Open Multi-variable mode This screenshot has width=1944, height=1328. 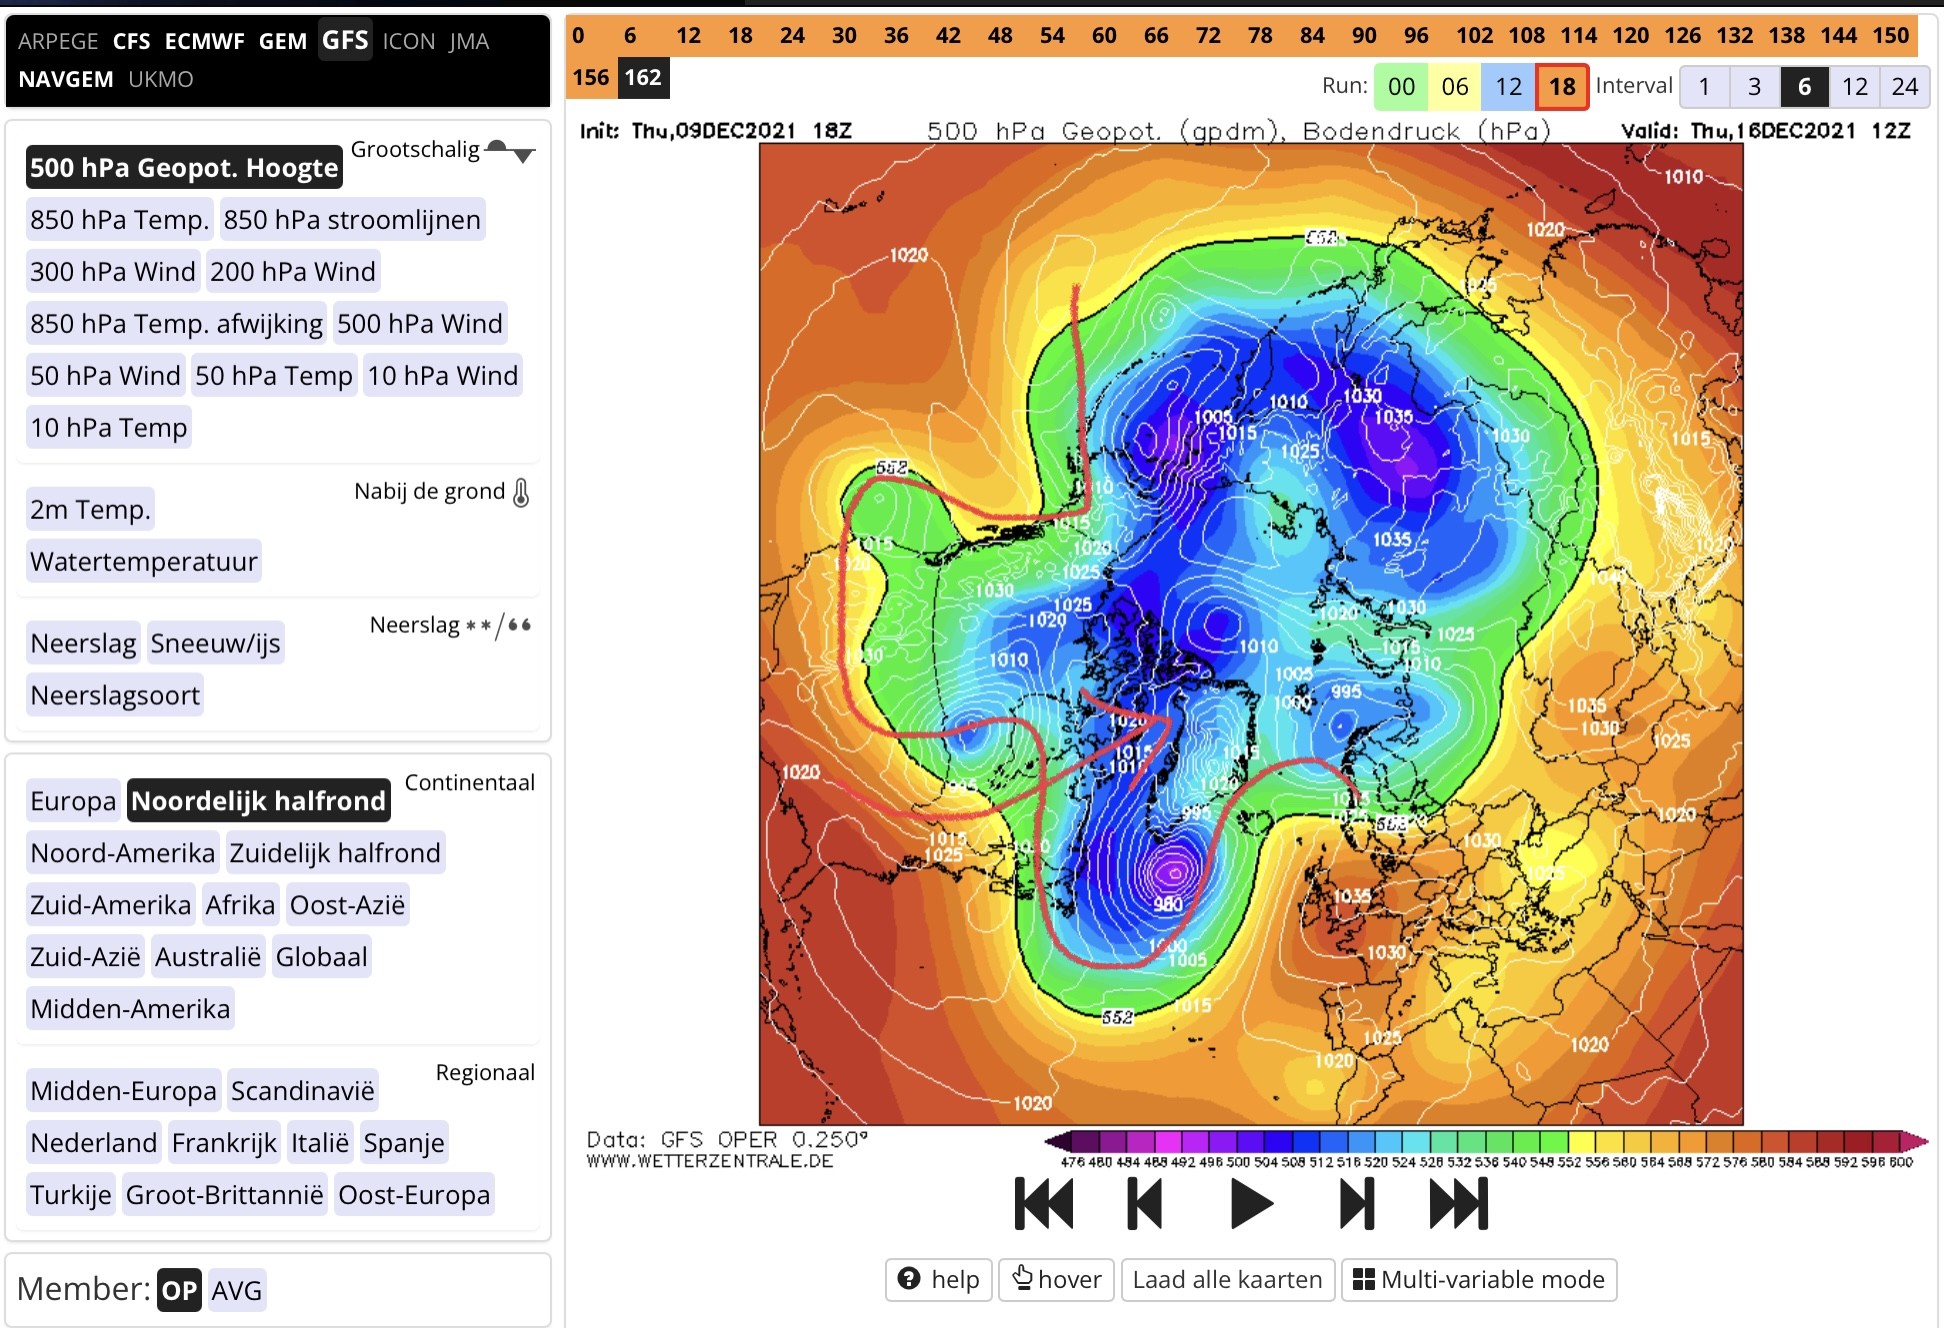(x=1478, y=1279)
